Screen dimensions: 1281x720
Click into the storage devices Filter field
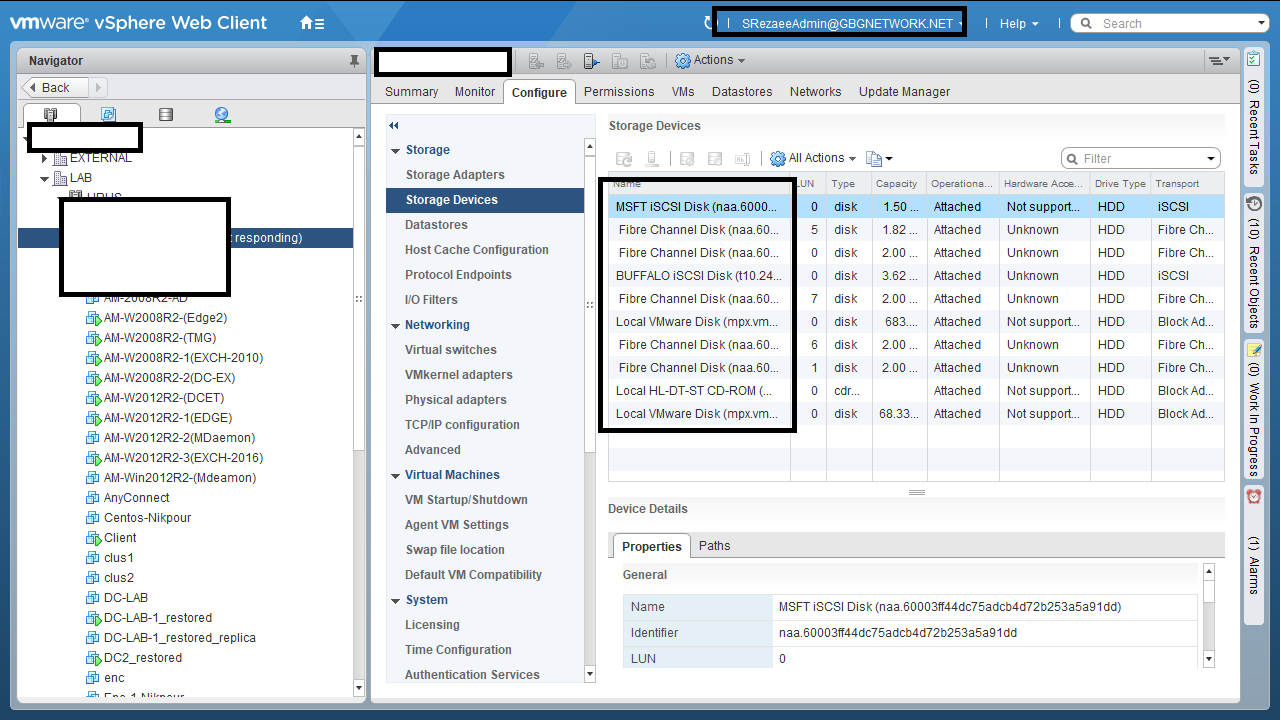pyautogui.click(x=1140, y=158)
